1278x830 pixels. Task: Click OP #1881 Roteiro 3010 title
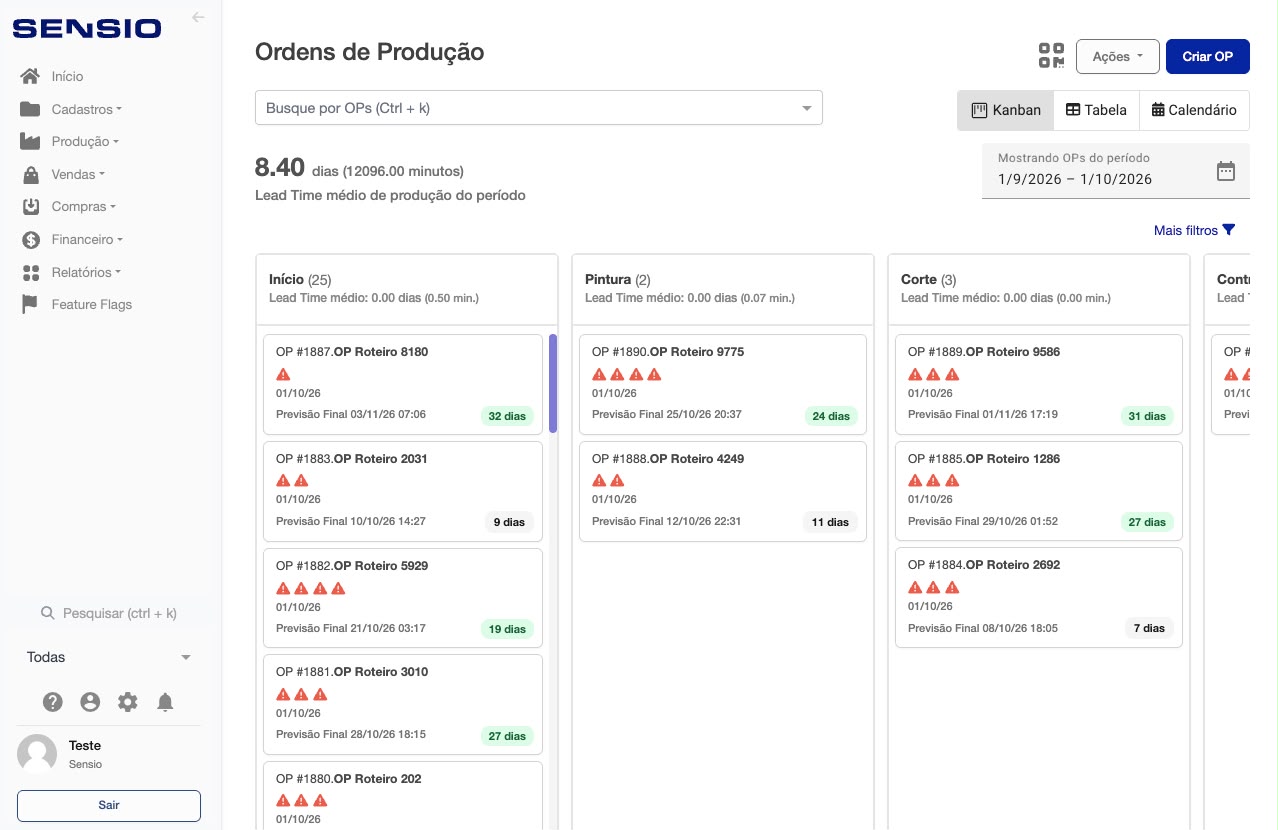pos(352,672)
